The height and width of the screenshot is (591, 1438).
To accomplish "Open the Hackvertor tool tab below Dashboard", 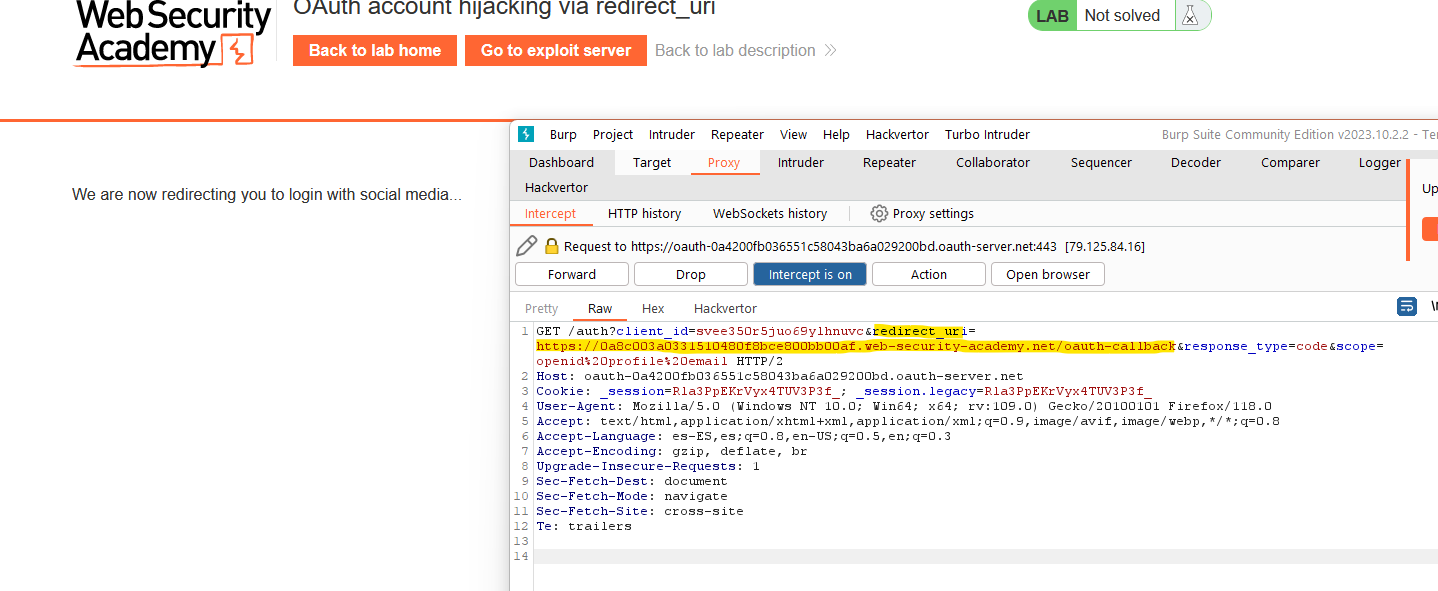I will (556, 187).
